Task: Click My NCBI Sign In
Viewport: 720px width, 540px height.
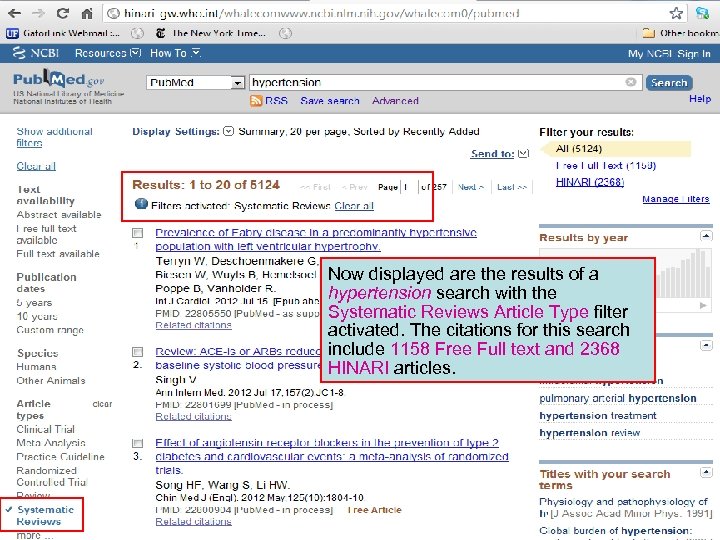Action: pos(669,54)
